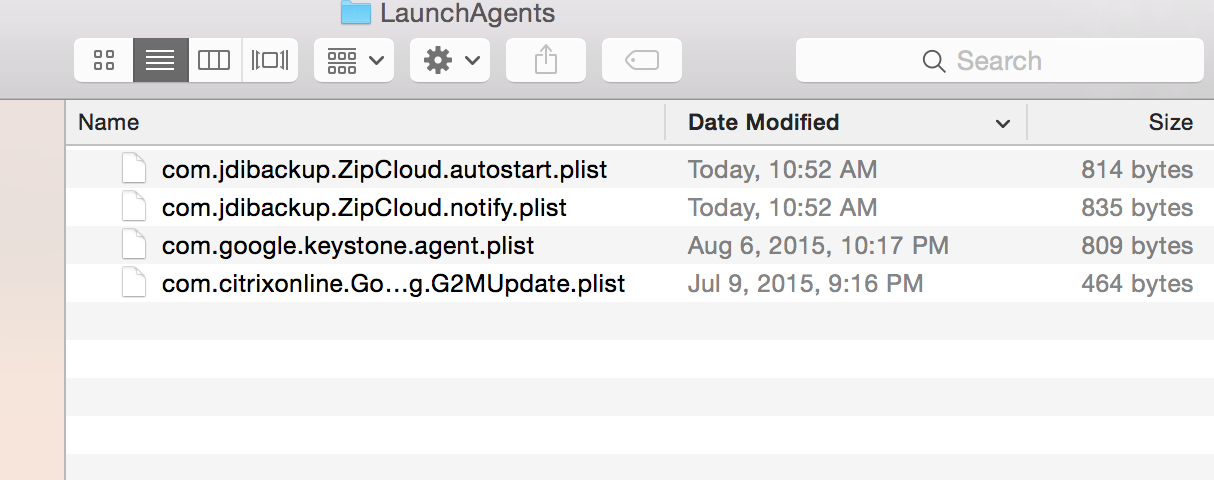Sort by Date Modified column header

click(x=764, y=123)
